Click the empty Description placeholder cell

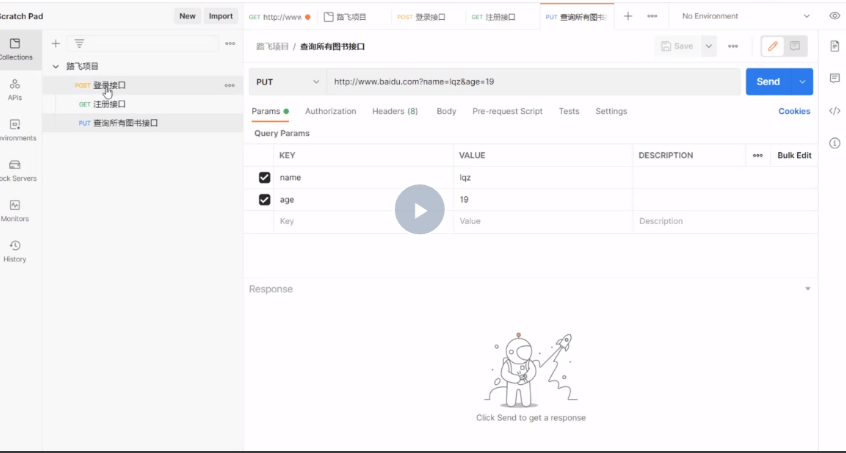(725, 221)
